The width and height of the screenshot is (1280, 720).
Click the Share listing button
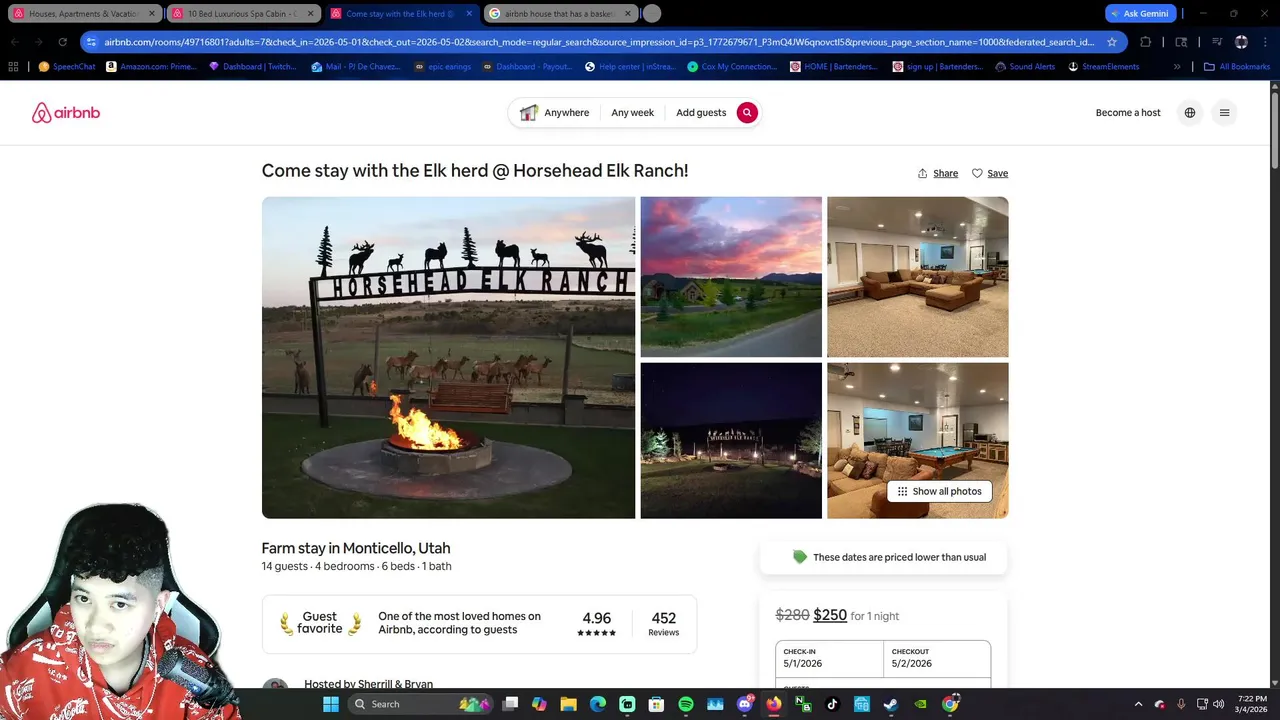point(938,173)
